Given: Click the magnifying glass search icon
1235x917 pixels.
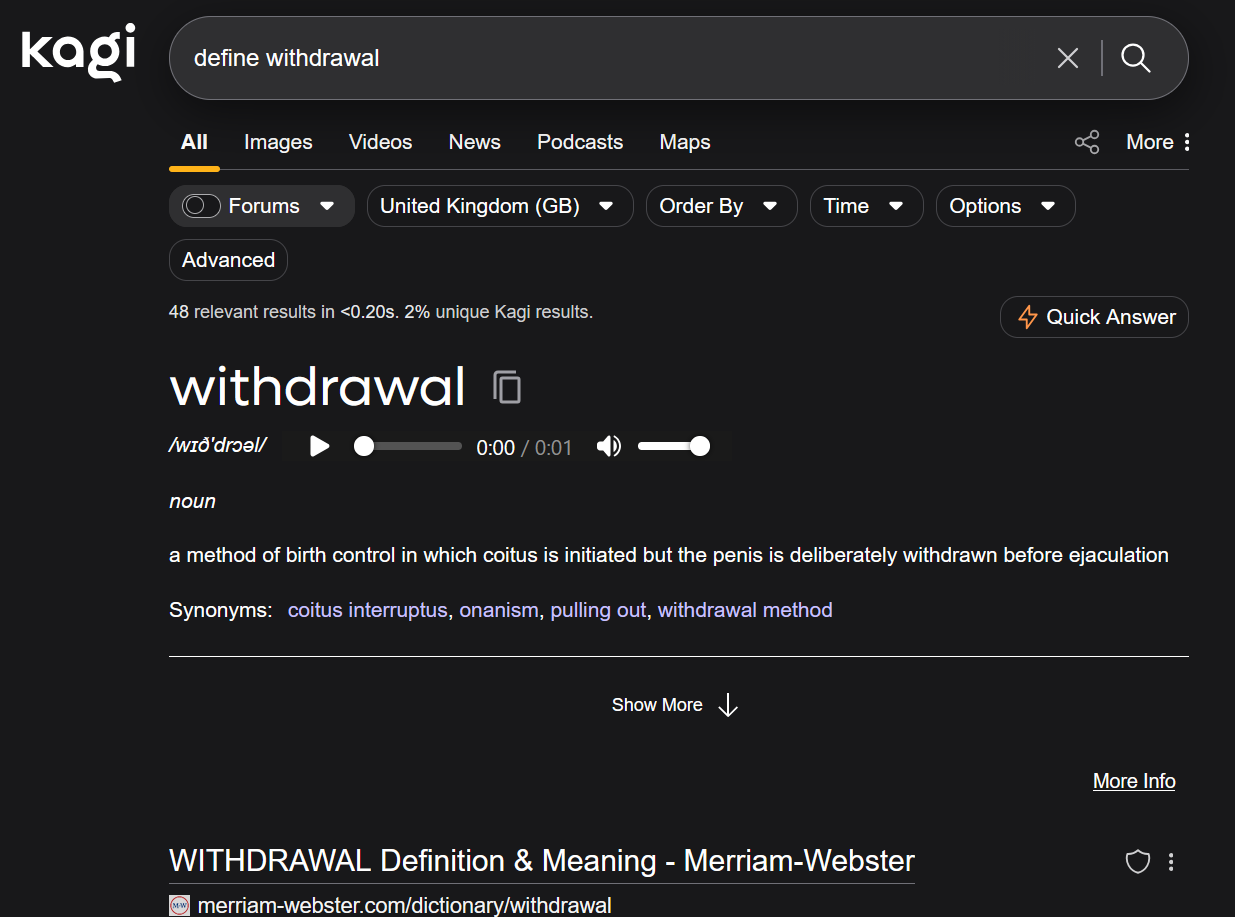Looking at the screenshot, I should [1135, 58].
